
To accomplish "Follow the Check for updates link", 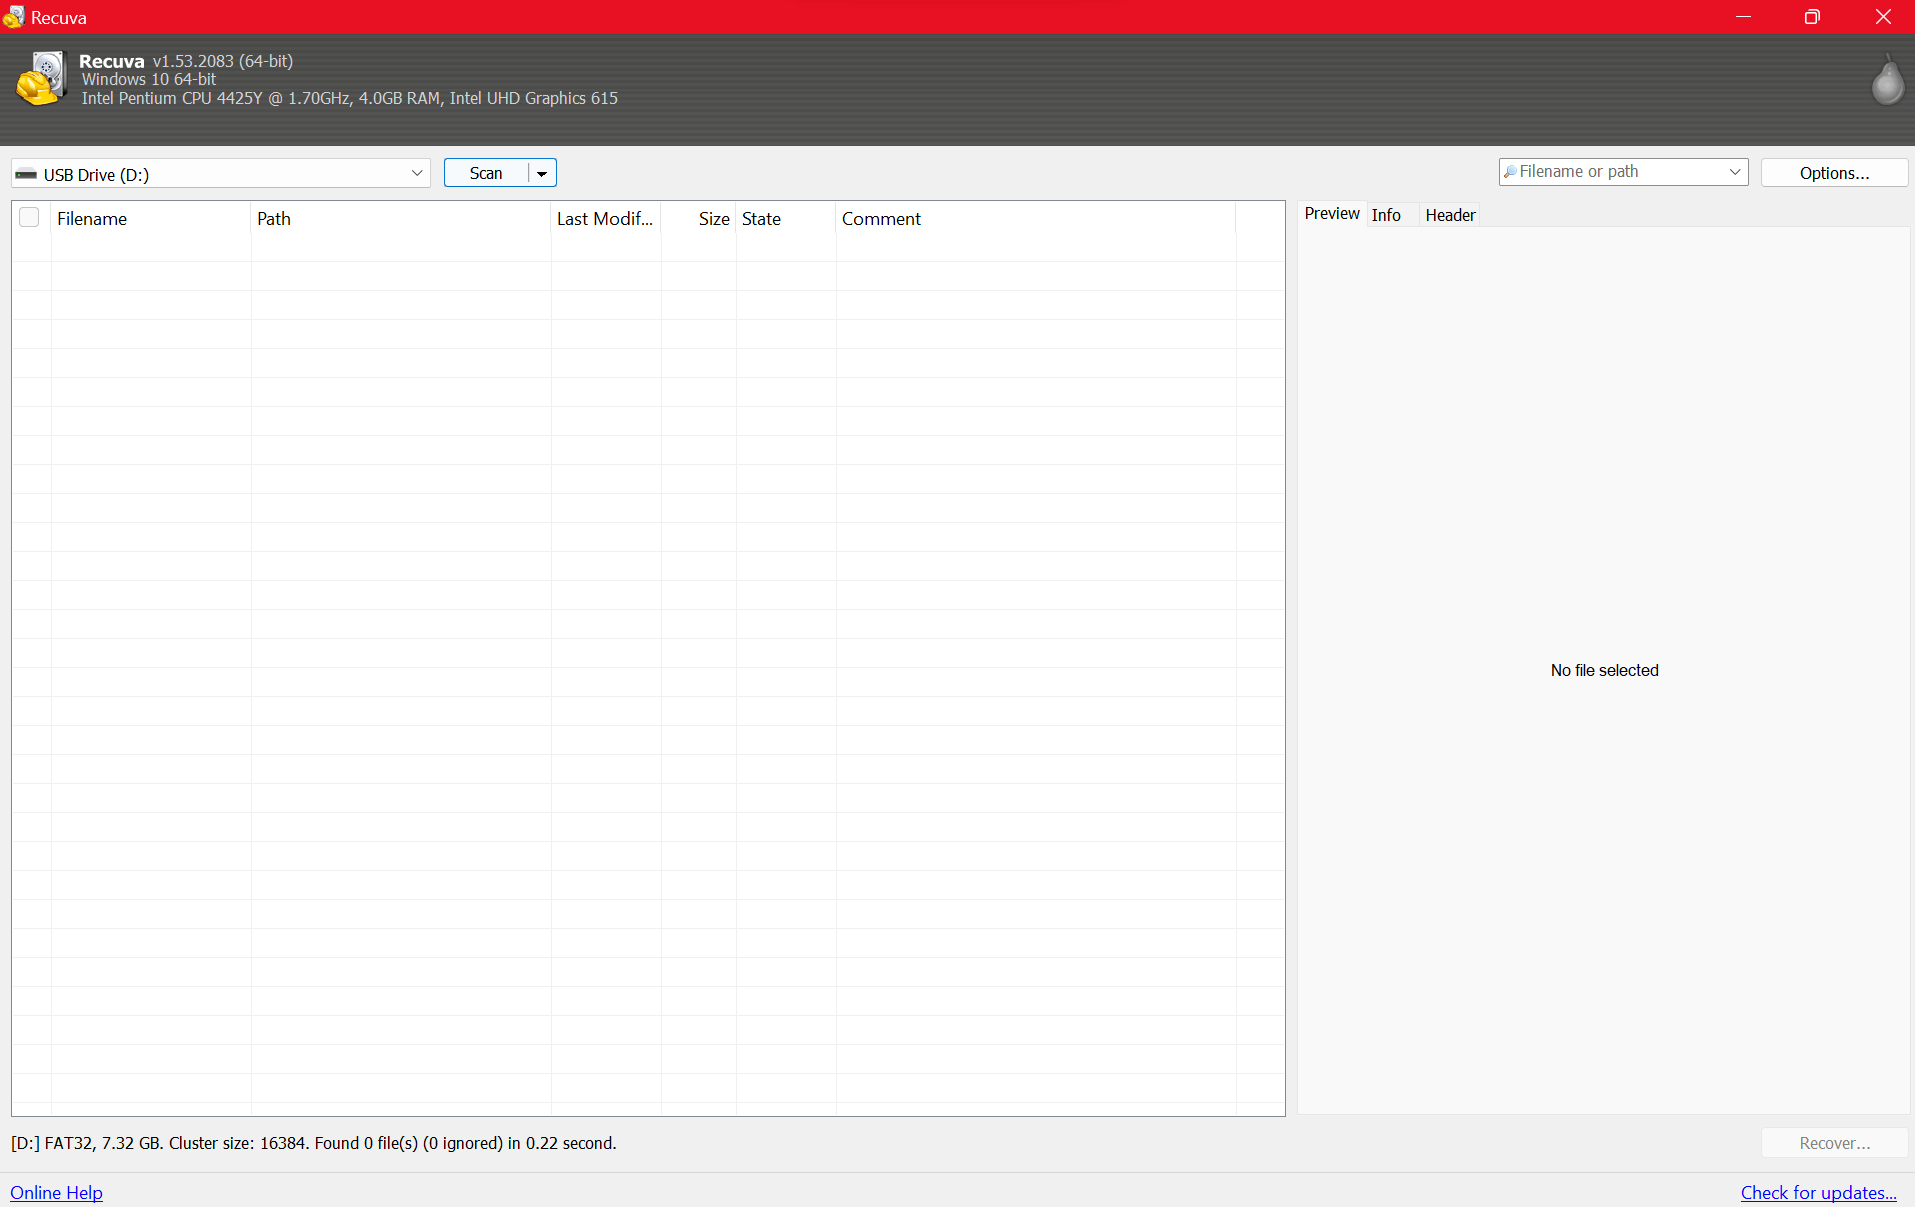I will (1818, 1192).
